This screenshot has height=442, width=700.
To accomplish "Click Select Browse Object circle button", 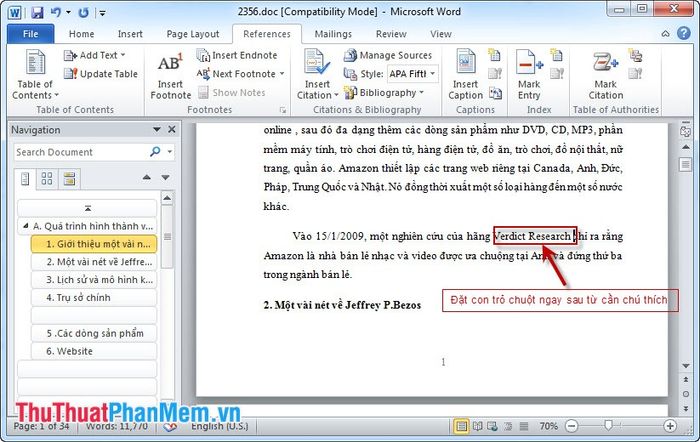I will click(685, 394).
